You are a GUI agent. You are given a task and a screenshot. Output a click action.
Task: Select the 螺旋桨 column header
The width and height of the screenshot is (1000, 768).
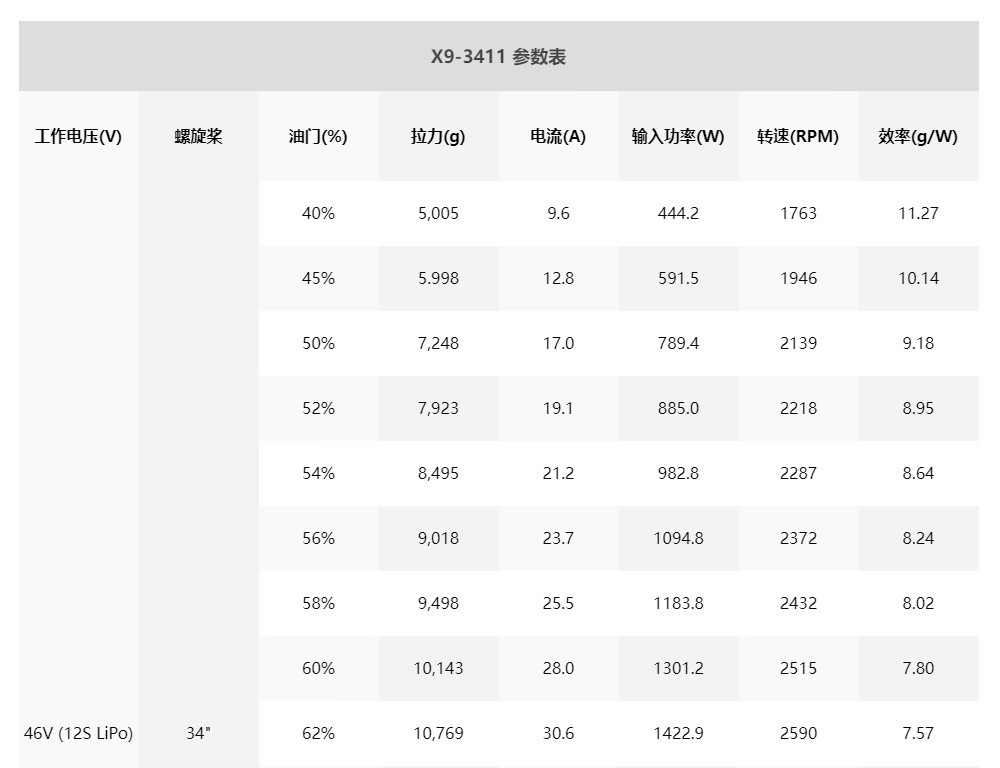198,136
